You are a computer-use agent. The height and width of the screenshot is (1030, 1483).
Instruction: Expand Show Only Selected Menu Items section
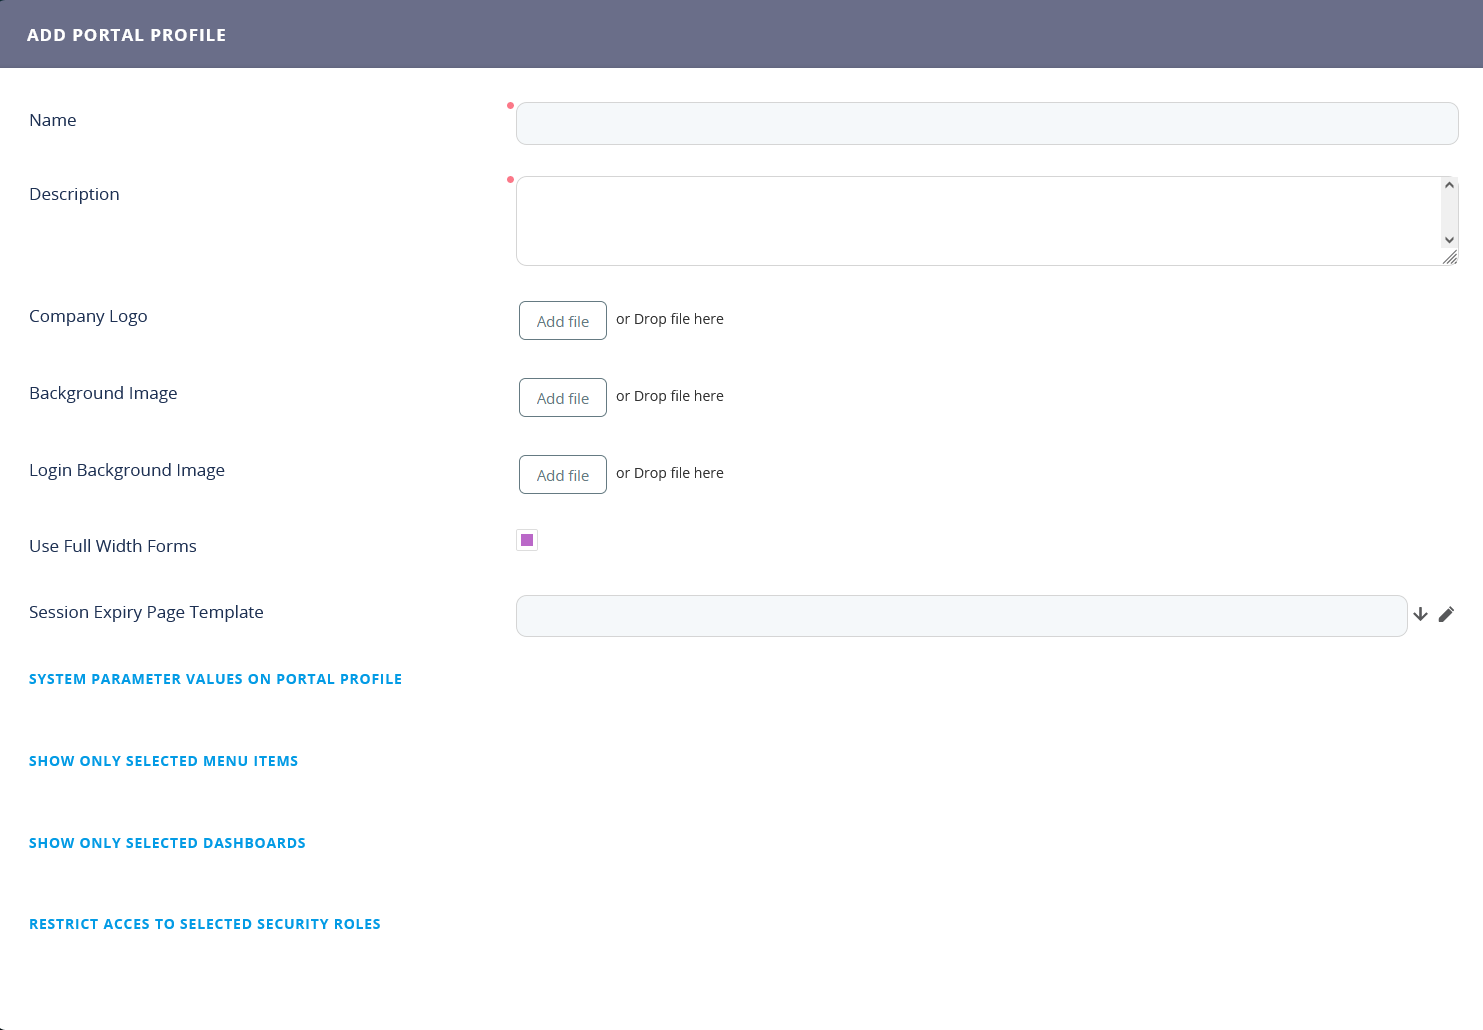[163, 761]
